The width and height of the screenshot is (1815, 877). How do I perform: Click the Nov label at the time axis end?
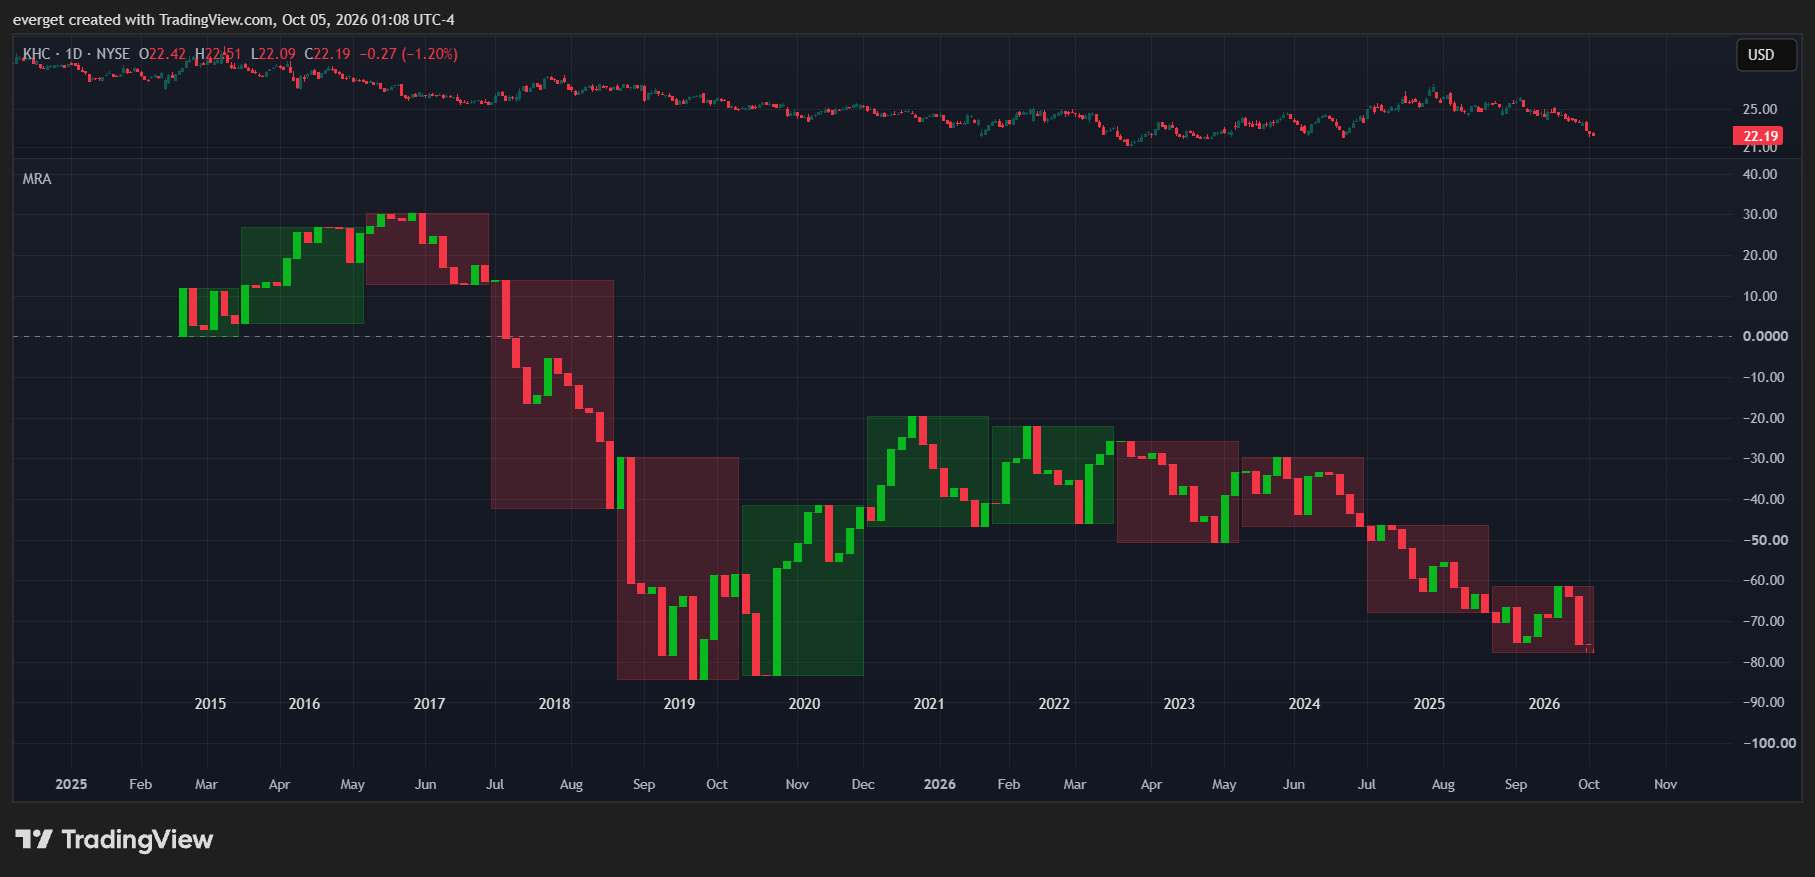pyautogui.click(x=1665, y=784)
